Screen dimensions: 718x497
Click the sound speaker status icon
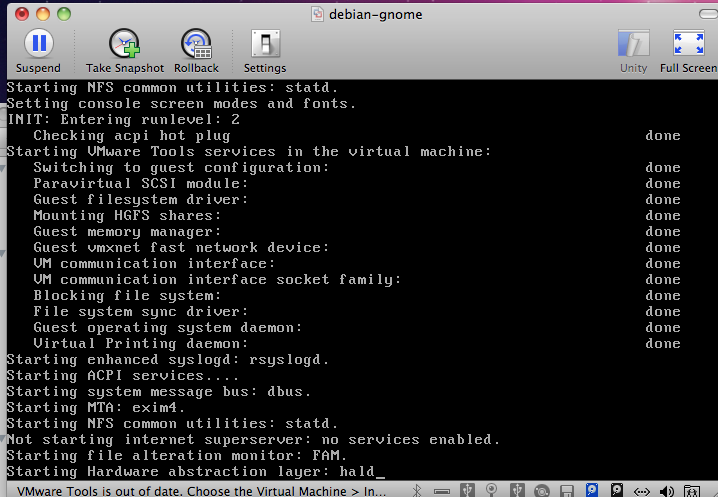(667, 491)
